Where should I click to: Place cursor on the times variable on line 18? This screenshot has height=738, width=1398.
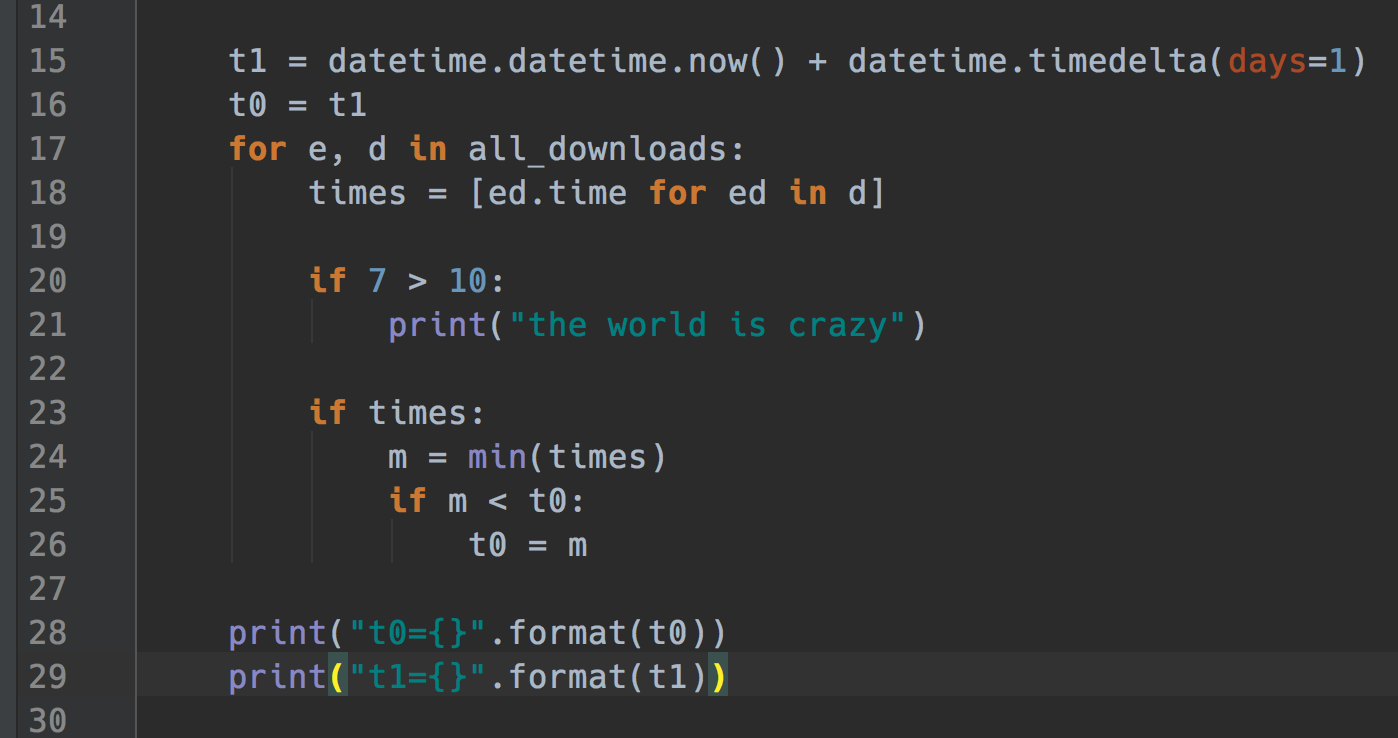pos(357,193)
